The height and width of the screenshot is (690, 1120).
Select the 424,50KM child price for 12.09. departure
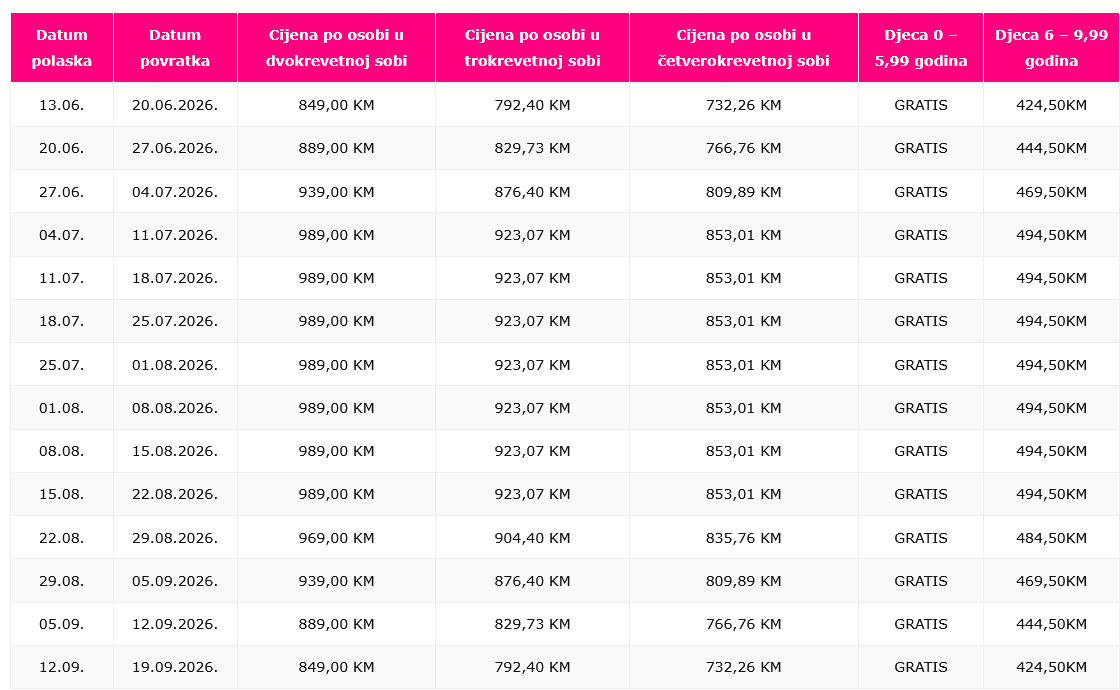click(x=1051, y=667)
